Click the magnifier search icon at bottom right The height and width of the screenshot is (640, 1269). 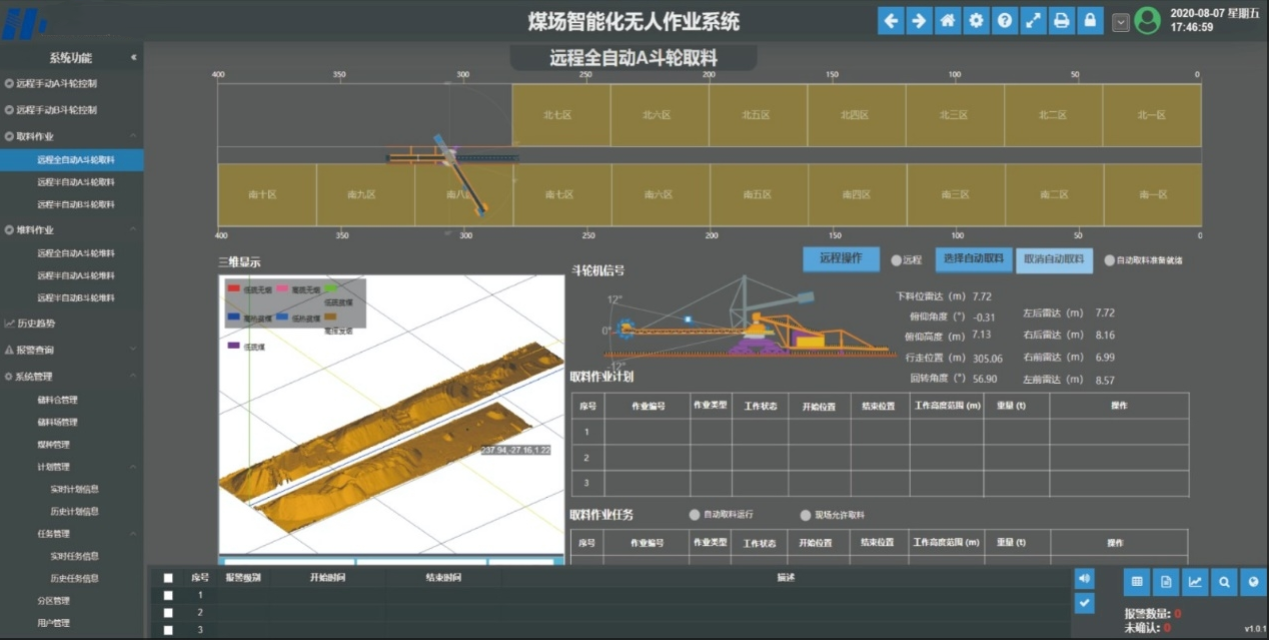pyautogui.click(x=1223, y=582)
